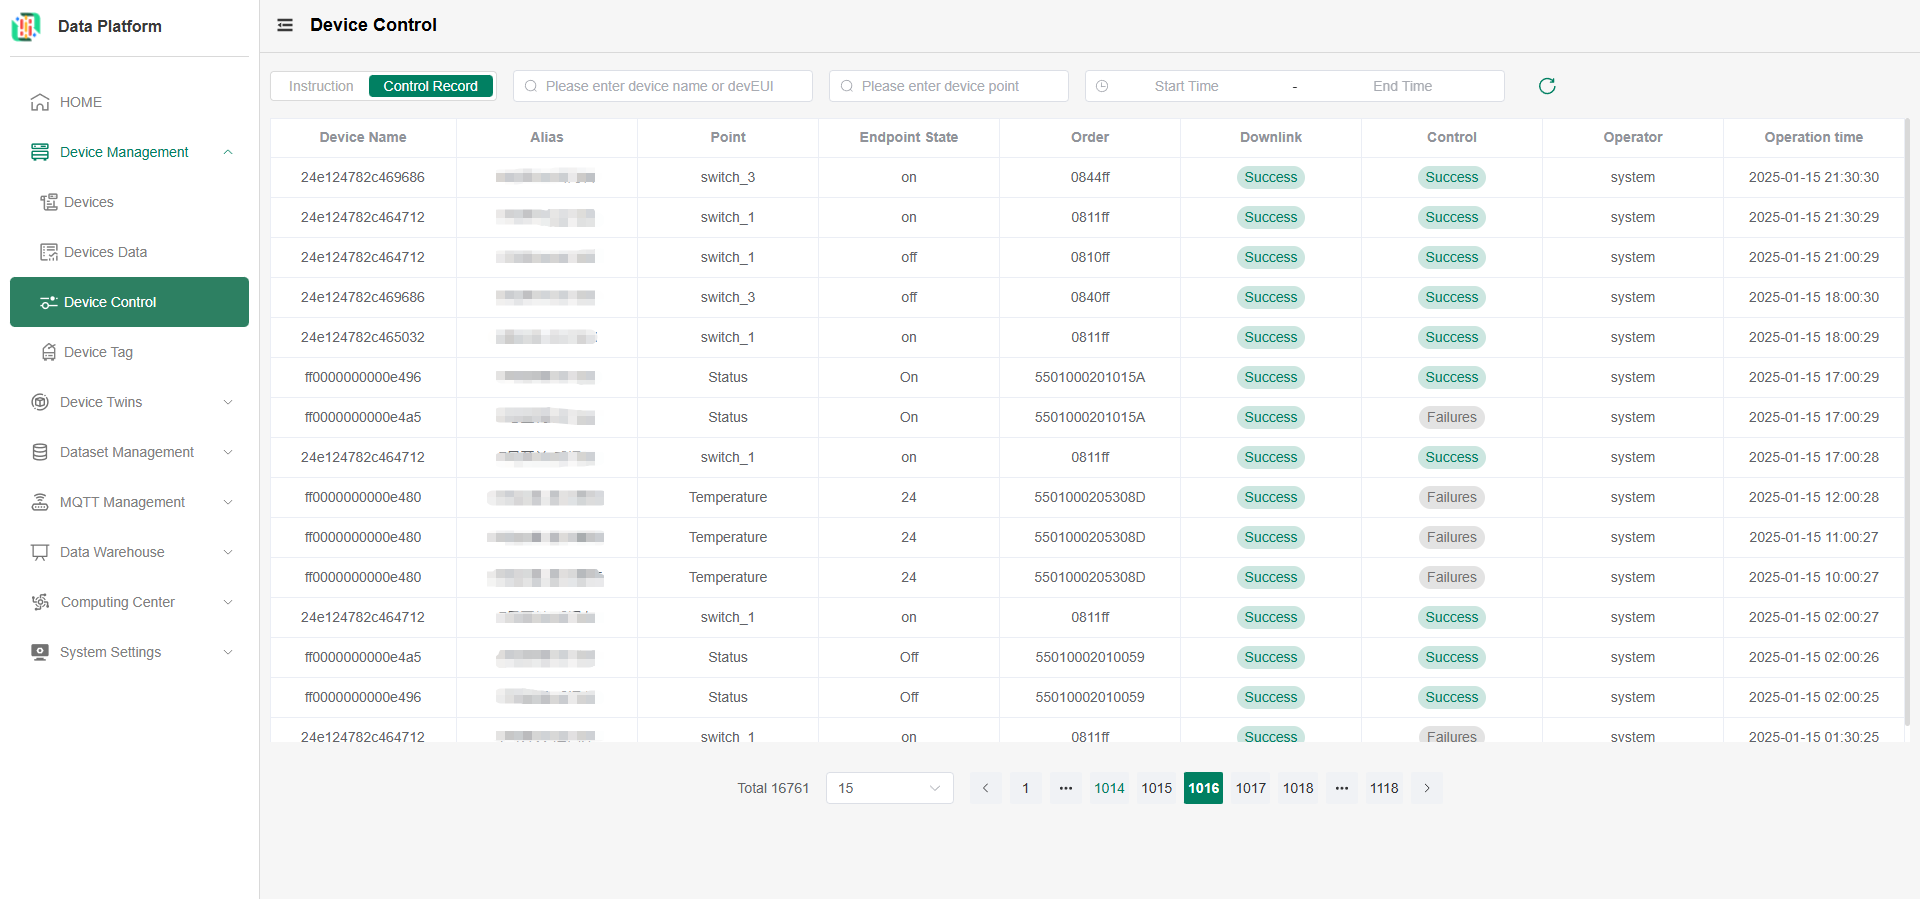Switch to the Instruction toggle option
Image resolution: width=1920 pixels, height=899 pixels.
pyautogui.click(x=321, y=86)
